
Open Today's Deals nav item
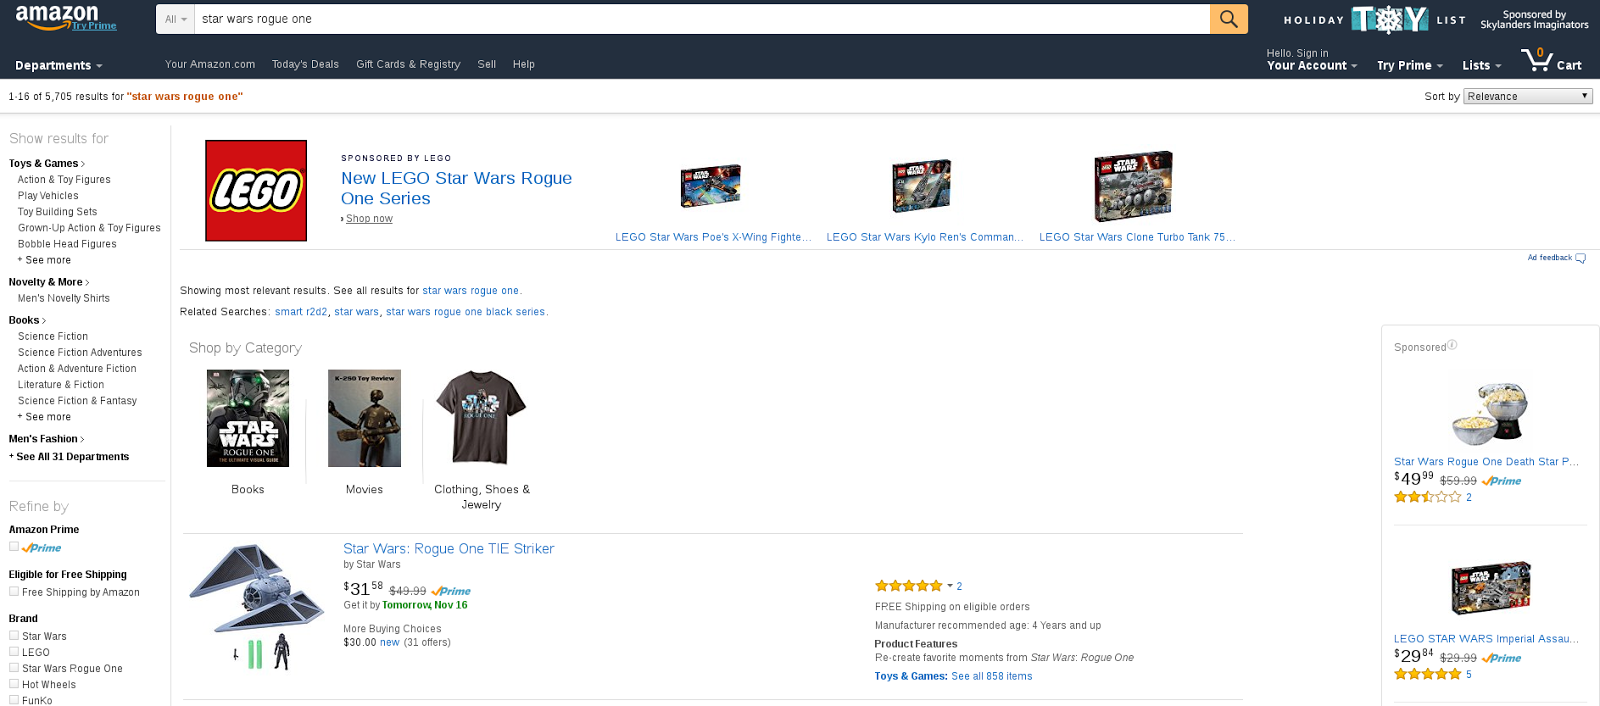[305, 64]
